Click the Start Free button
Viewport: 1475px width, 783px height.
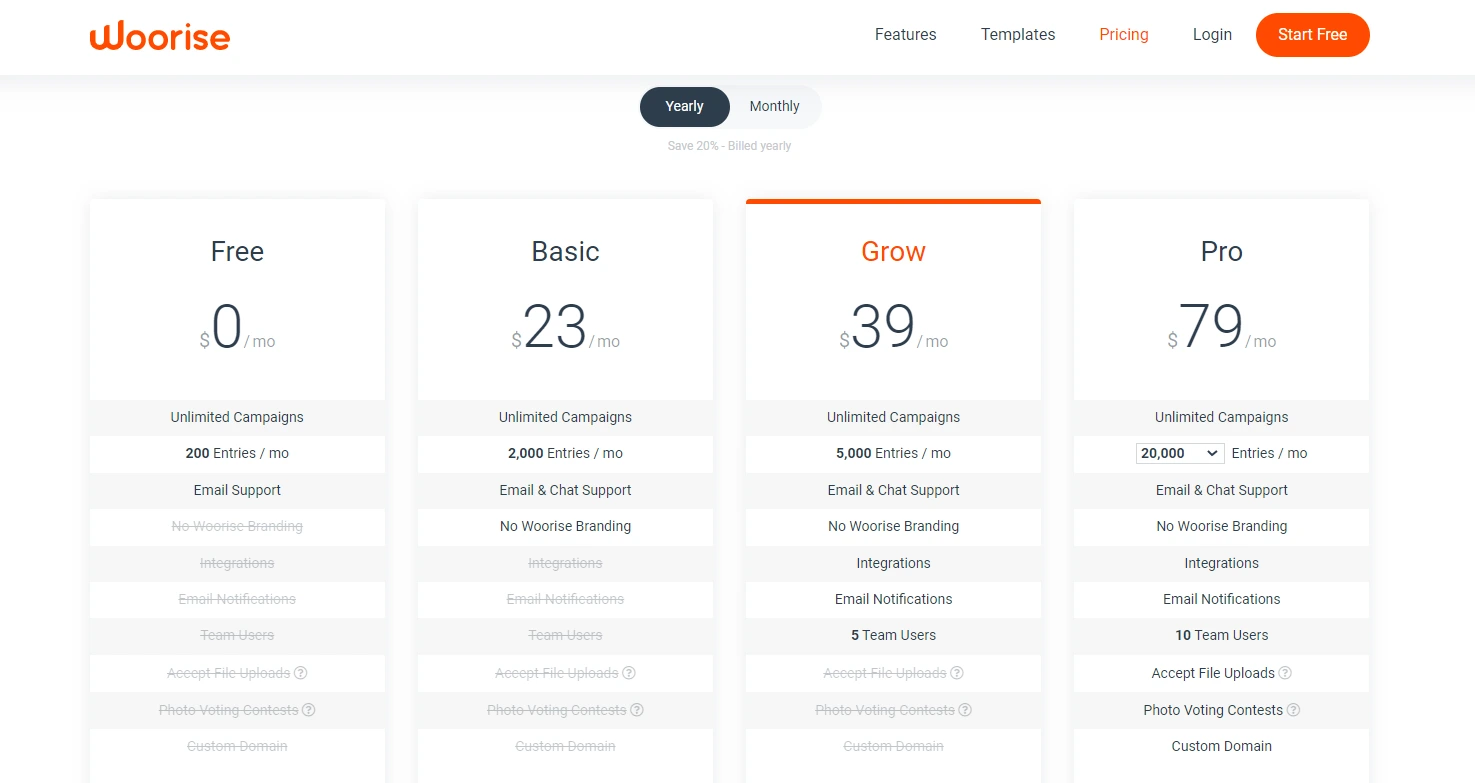[x=1313, y=35]
